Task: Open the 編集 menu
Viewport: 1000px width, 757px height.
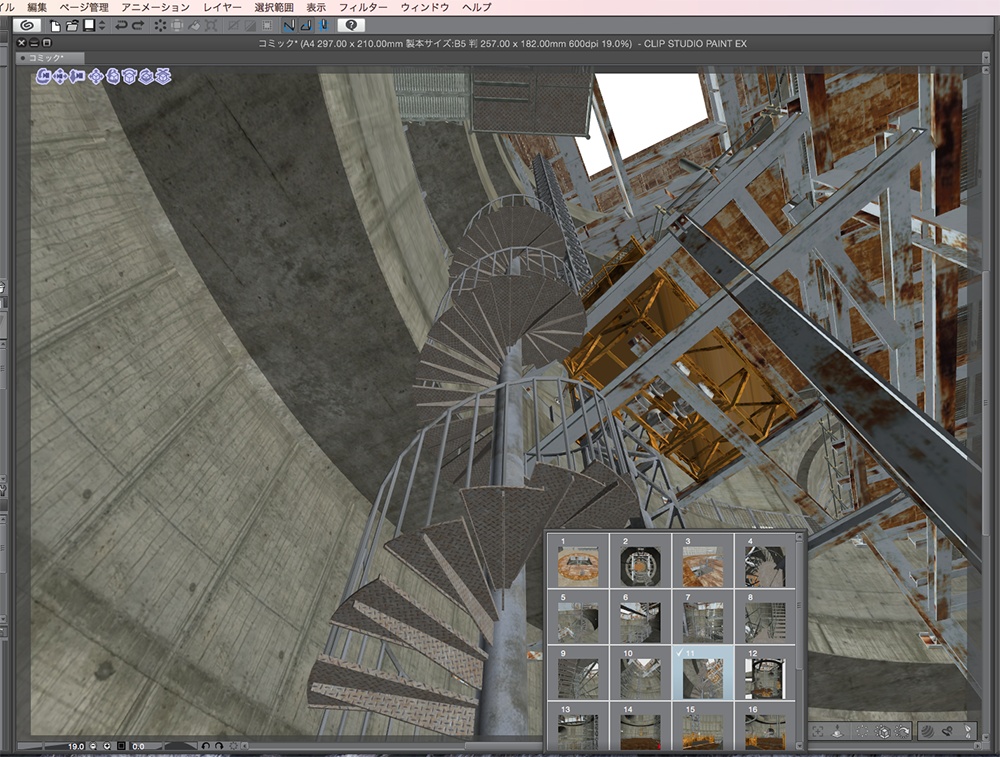Action: [x=37, y=8]
